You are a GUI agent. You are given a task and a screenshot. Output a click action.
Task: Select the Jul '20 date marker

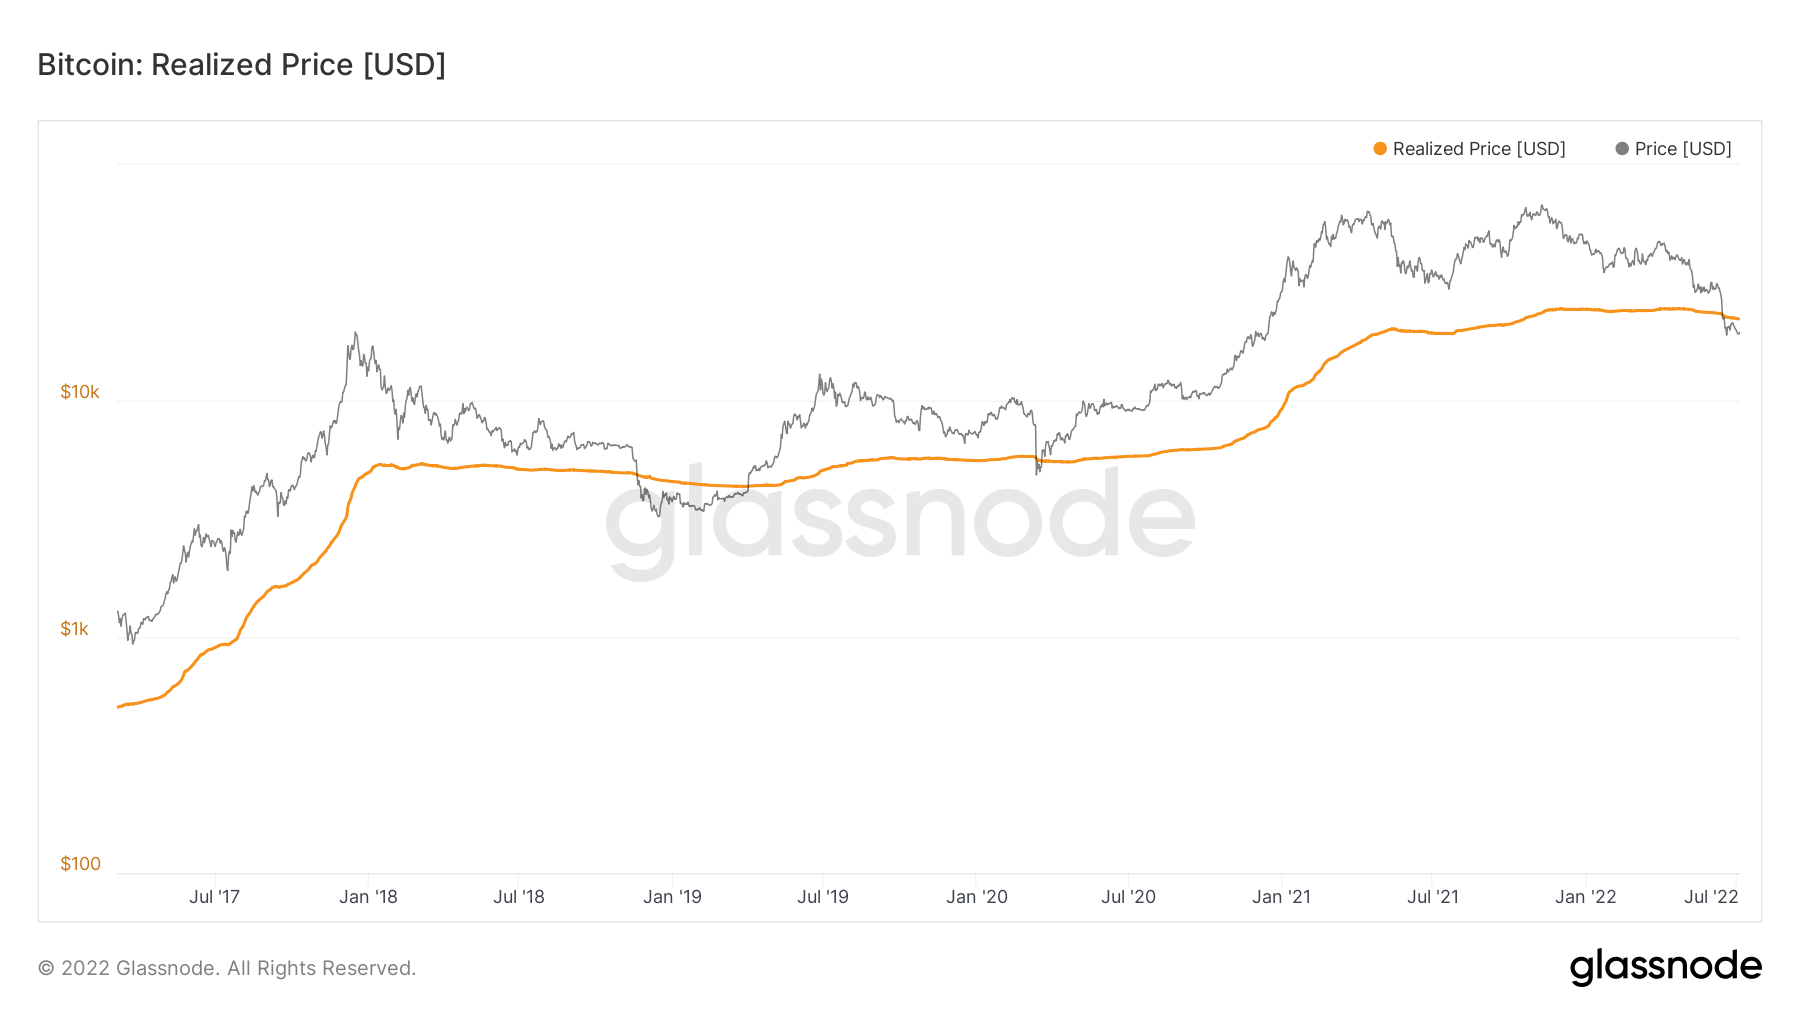click(x=1128, y=897)
